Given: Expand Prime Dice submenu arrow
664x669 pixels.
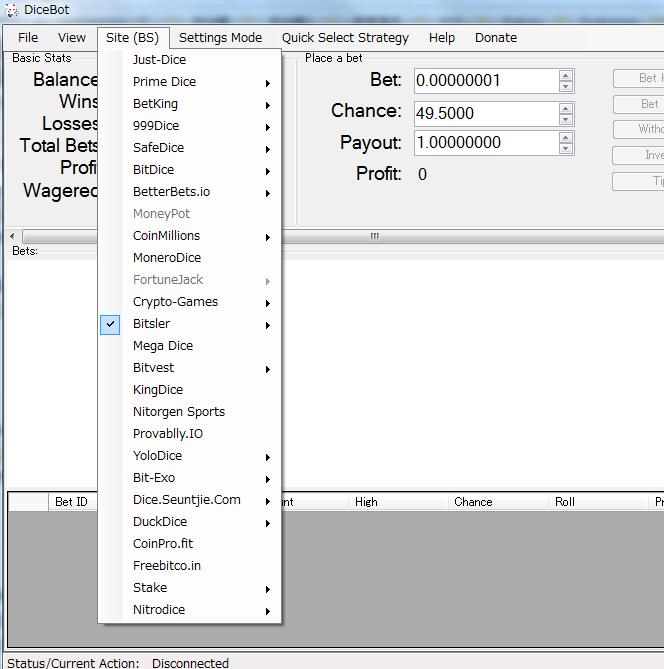Looking at the screenshot, I should [x=268, y=83].
